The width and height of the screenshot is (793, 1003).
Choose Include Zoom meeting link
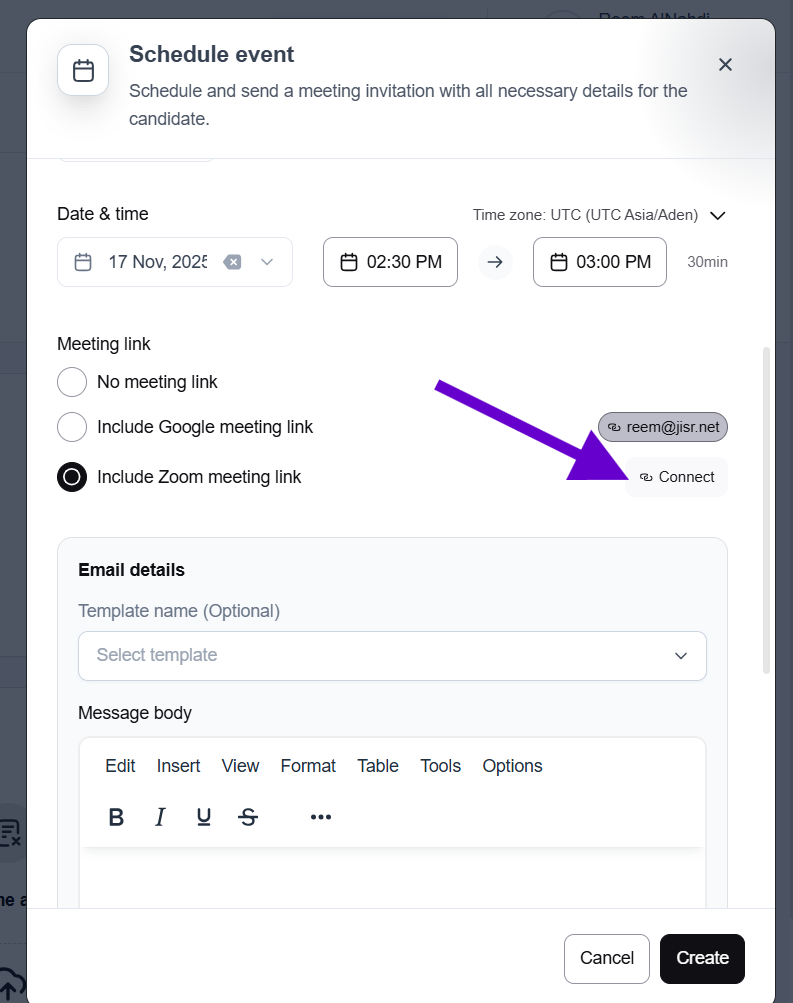click(72, 477)
